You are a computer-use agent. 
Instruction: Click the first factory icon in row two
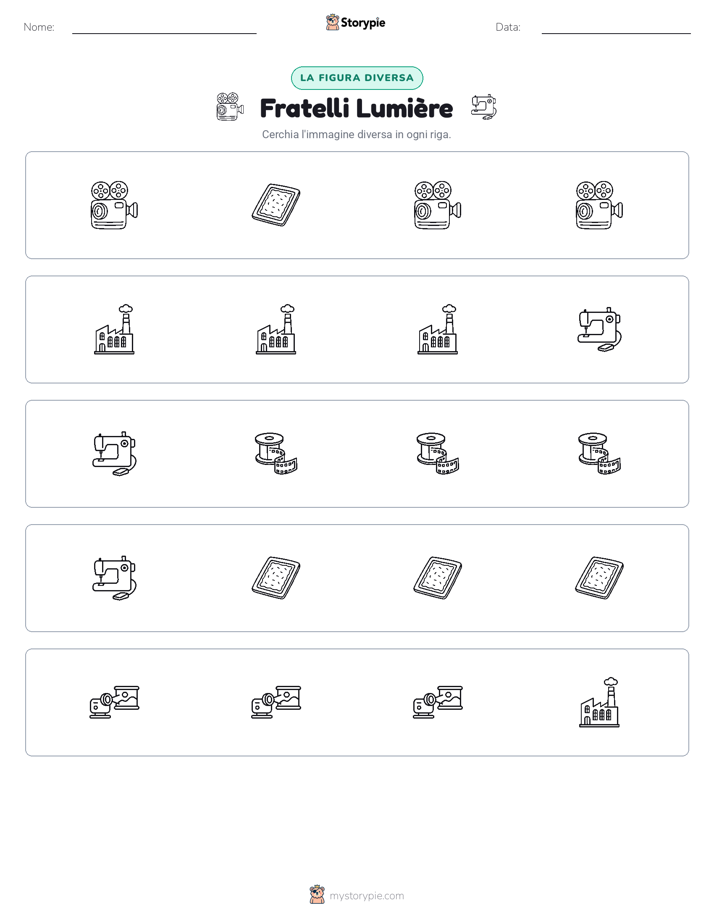114,329
